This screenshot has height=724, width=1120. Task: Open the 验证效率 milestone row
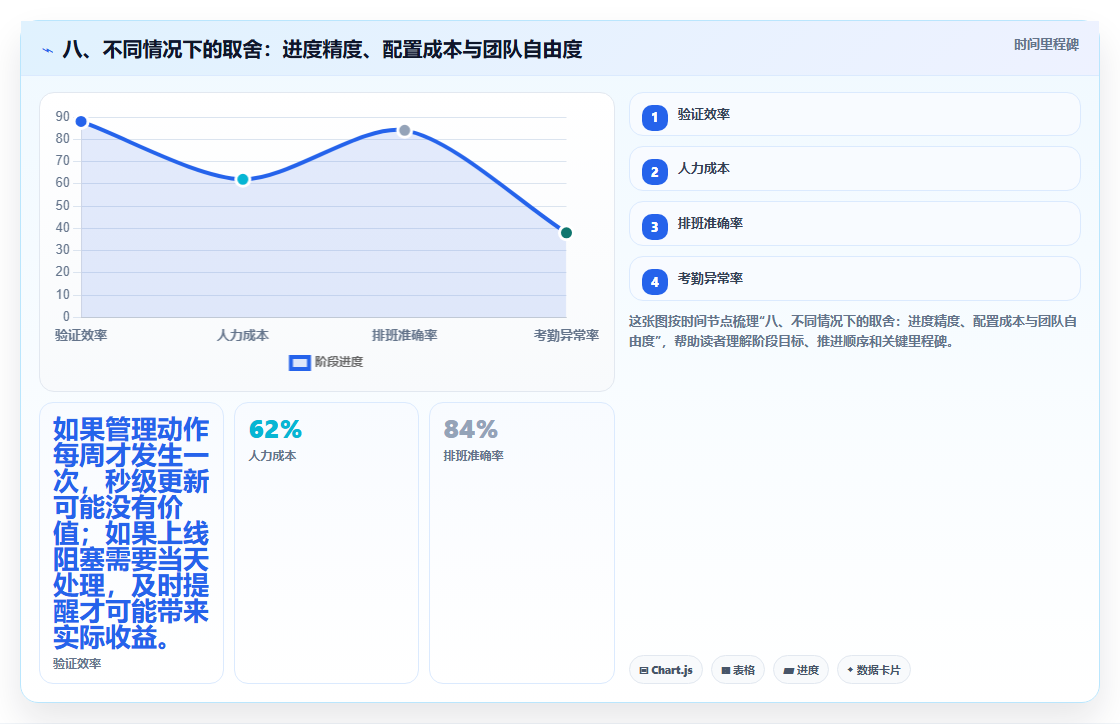coord(854,114)
